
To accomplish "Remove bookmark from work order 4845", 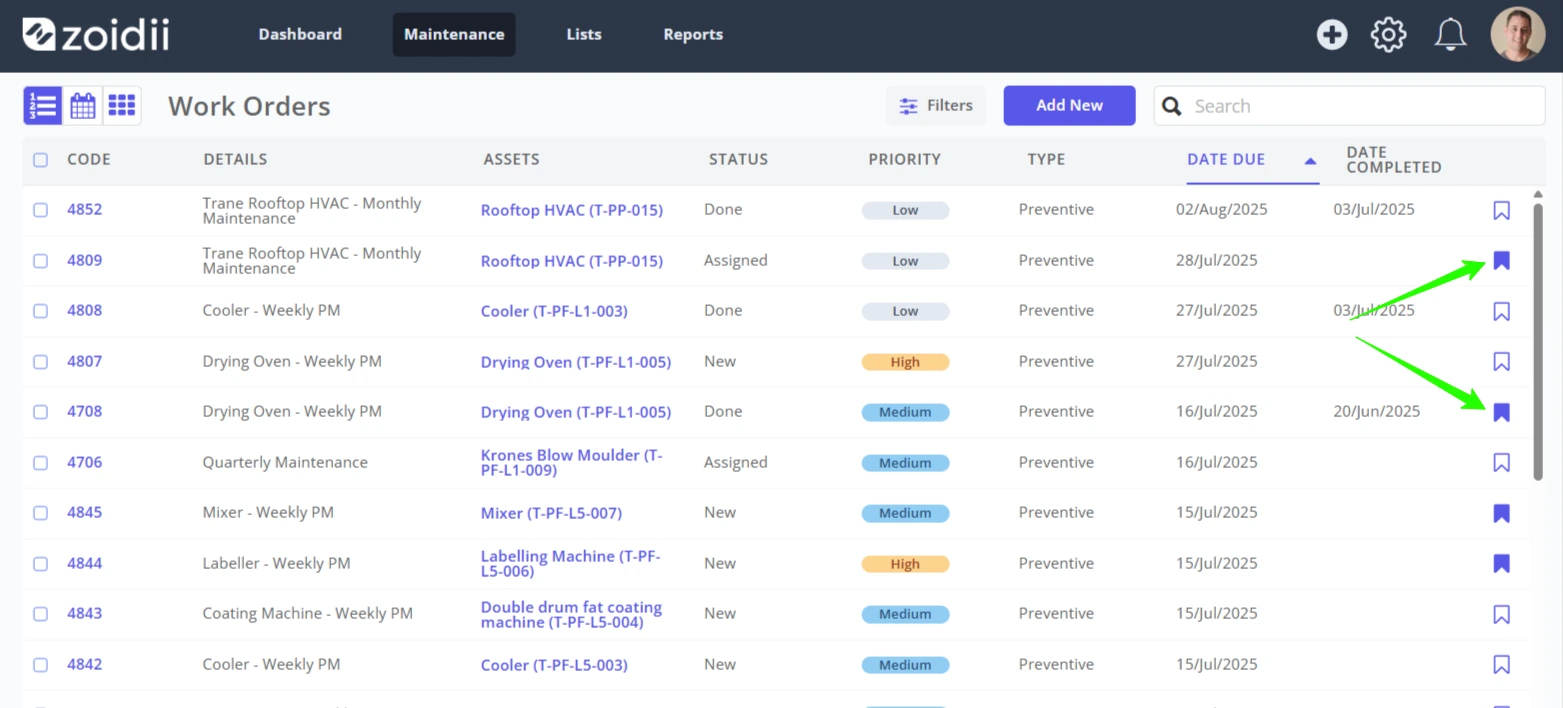I will (1501, 513).
